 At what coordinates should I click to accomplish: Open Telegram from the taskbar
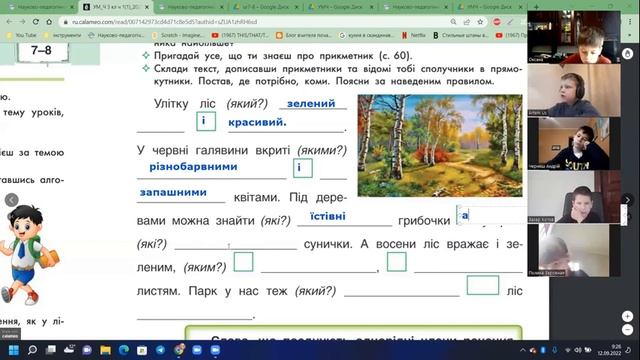click(x=160, y=350)
